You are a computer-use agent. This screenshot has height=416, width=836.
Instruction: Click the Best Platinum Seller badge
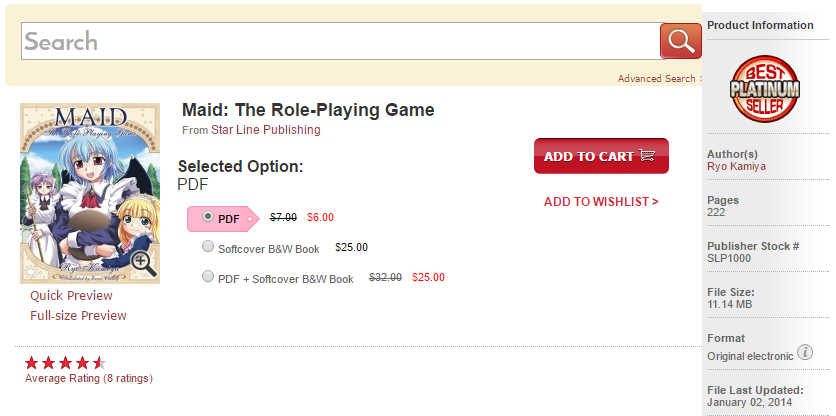click(765, 88)
